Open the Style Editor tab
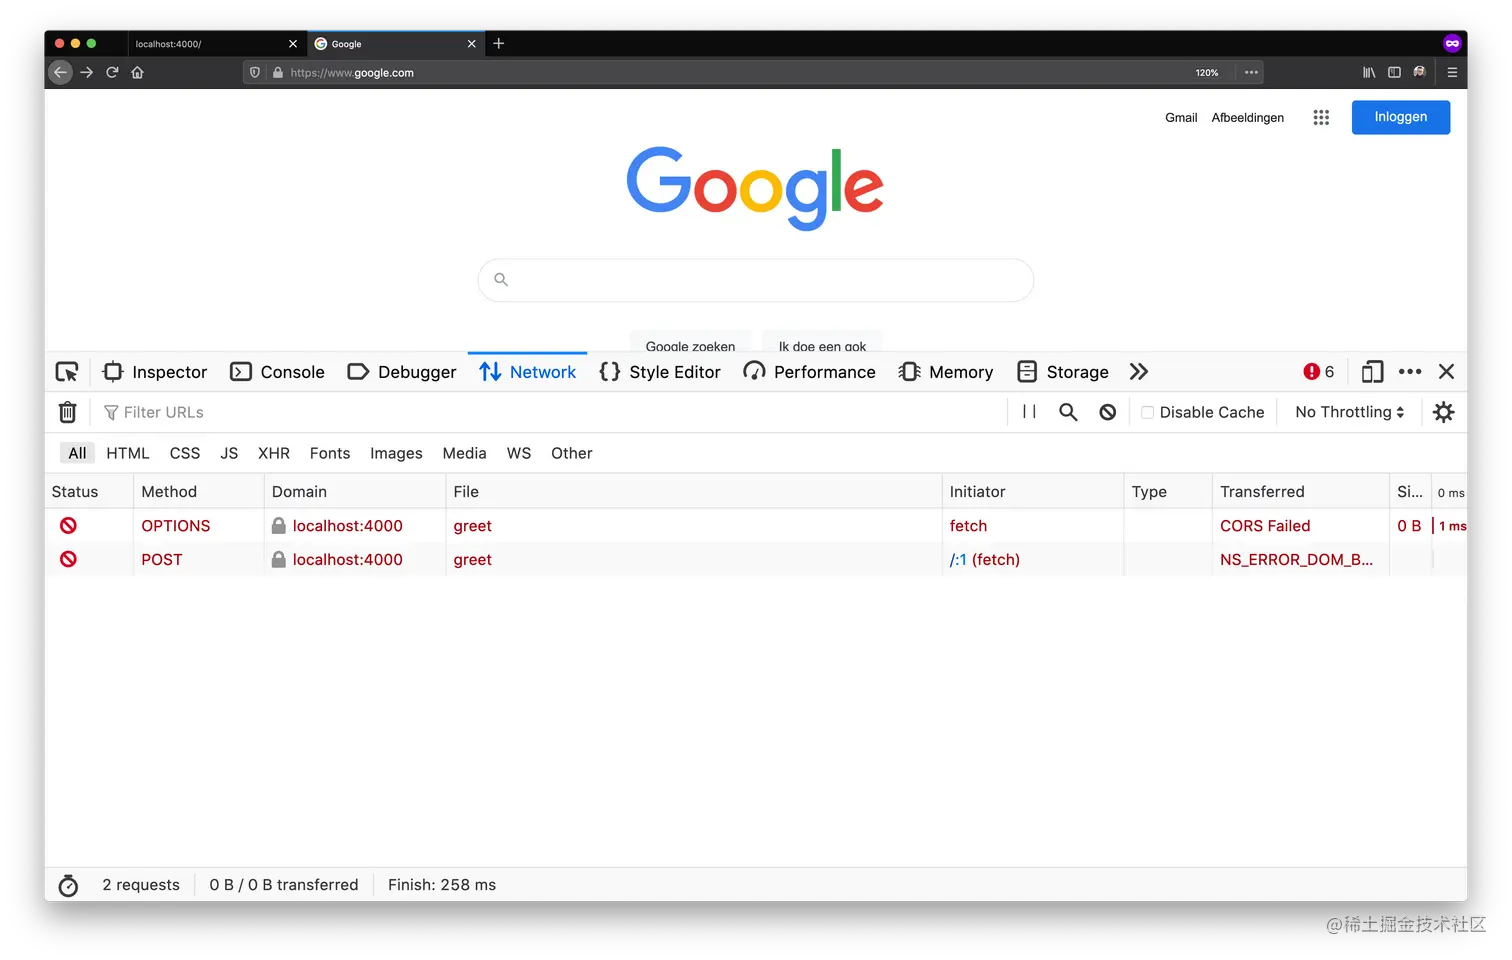The width and height of the screenshot is (1512, 960). coord(659,372)
